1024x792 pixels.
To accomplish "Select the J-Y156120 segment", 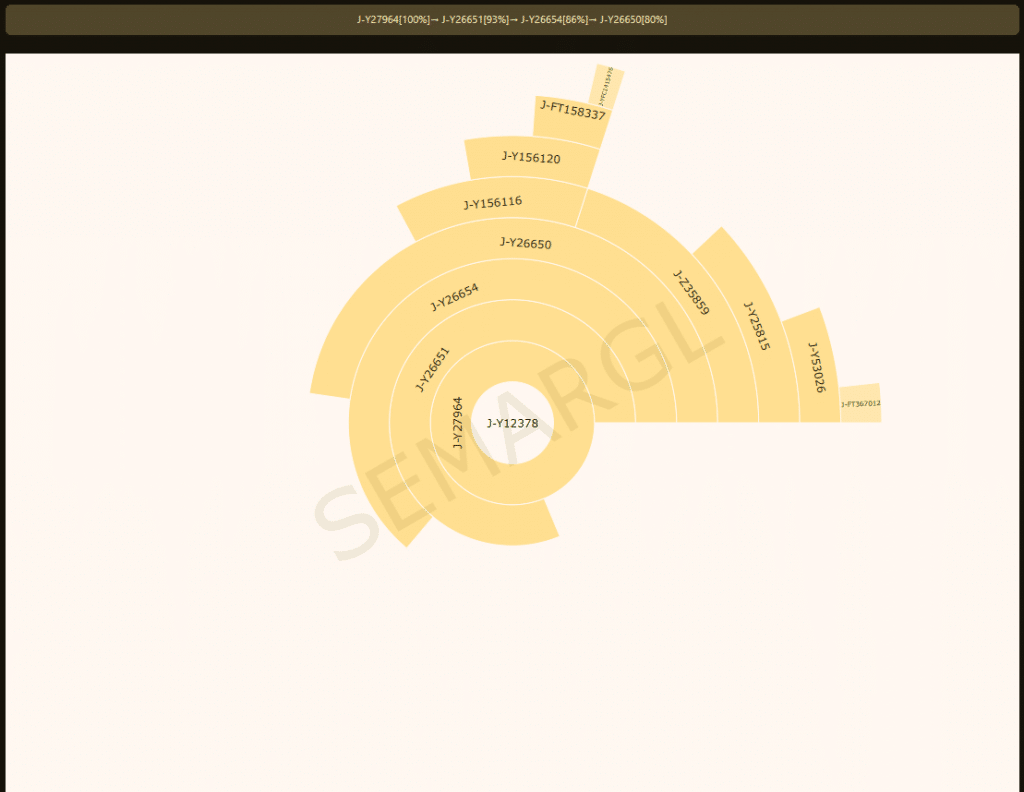I will click(530, 158).
